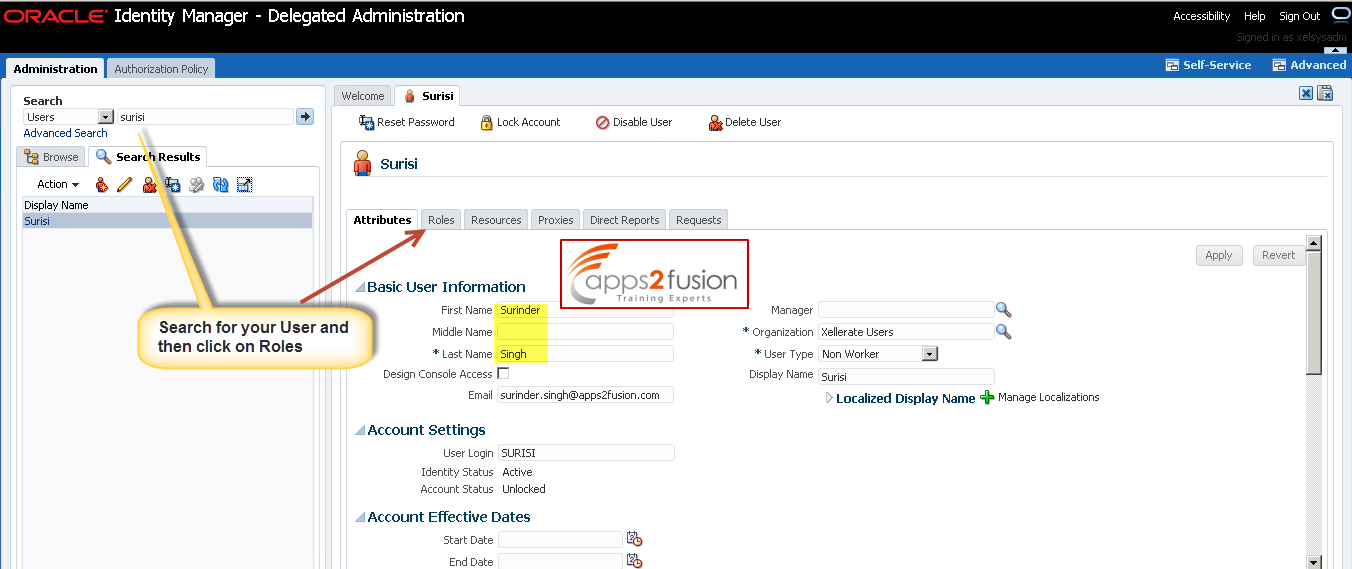Switch to the Browse tab
The image size is (1352, 569).
click(52, 157)
